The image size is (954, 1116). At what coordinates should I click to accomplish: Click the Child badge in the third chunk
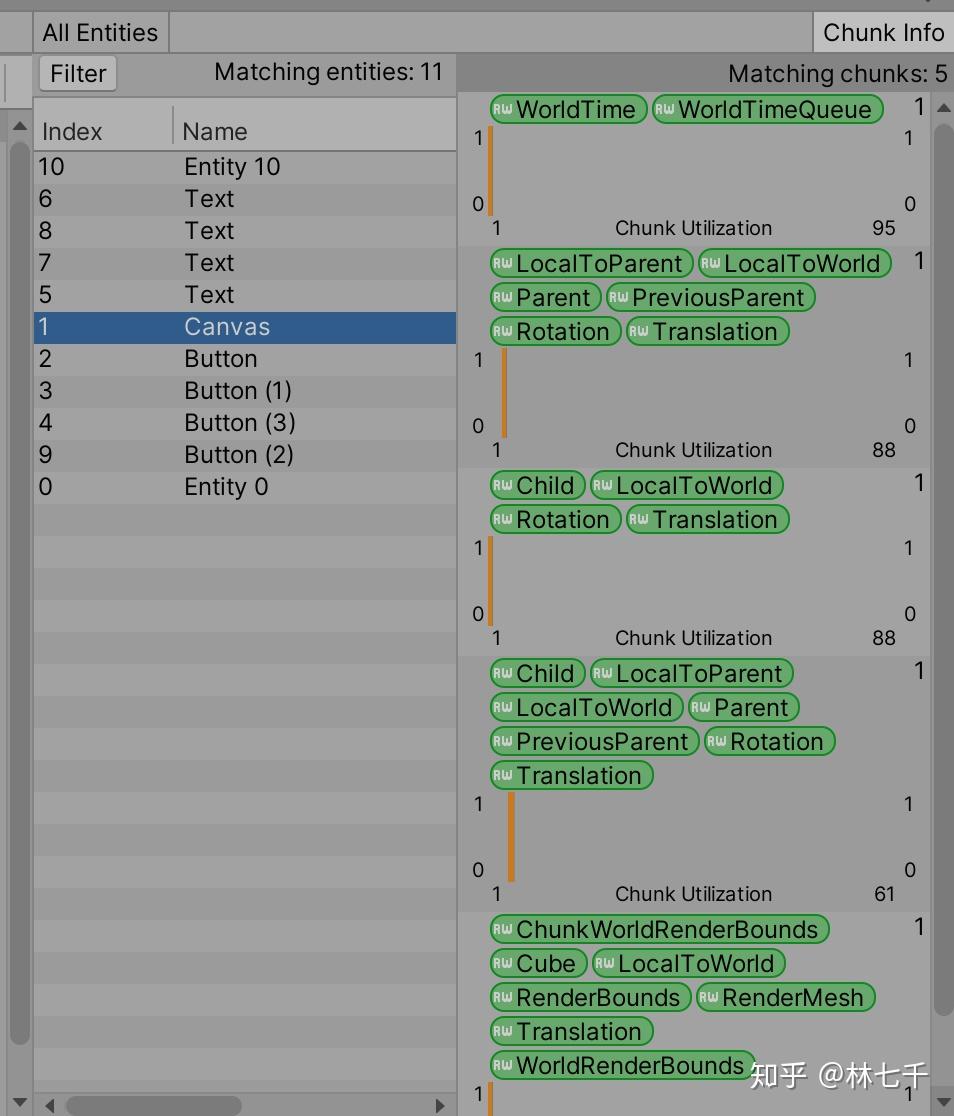537,485
